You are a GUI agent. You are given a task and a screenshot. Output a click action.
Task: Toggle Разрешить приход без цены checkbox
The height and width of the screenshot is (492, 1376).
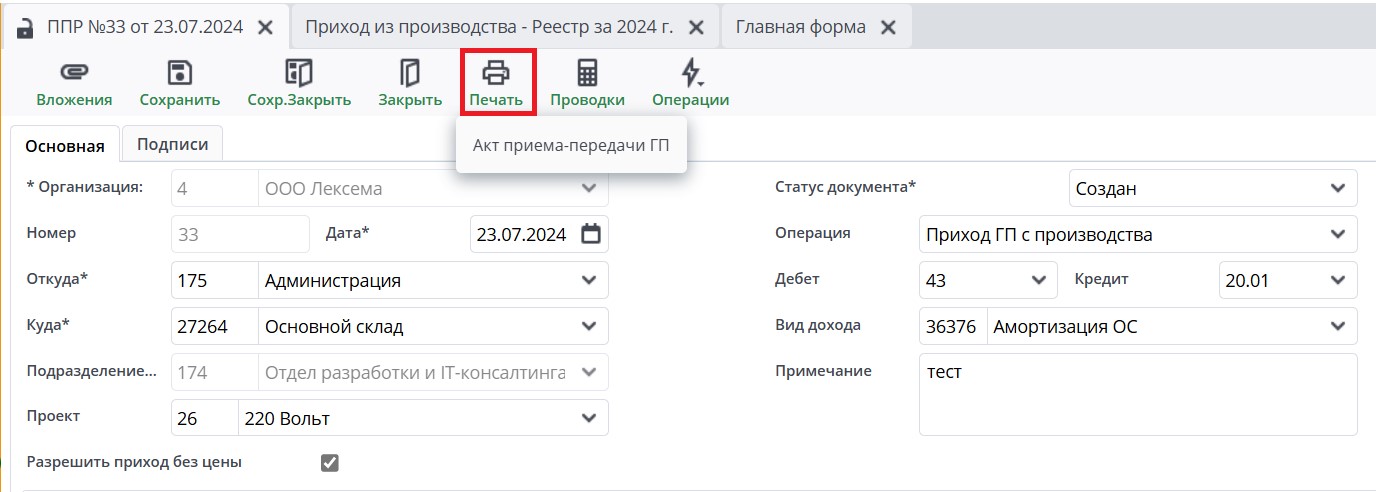click(x=330, y=462)
